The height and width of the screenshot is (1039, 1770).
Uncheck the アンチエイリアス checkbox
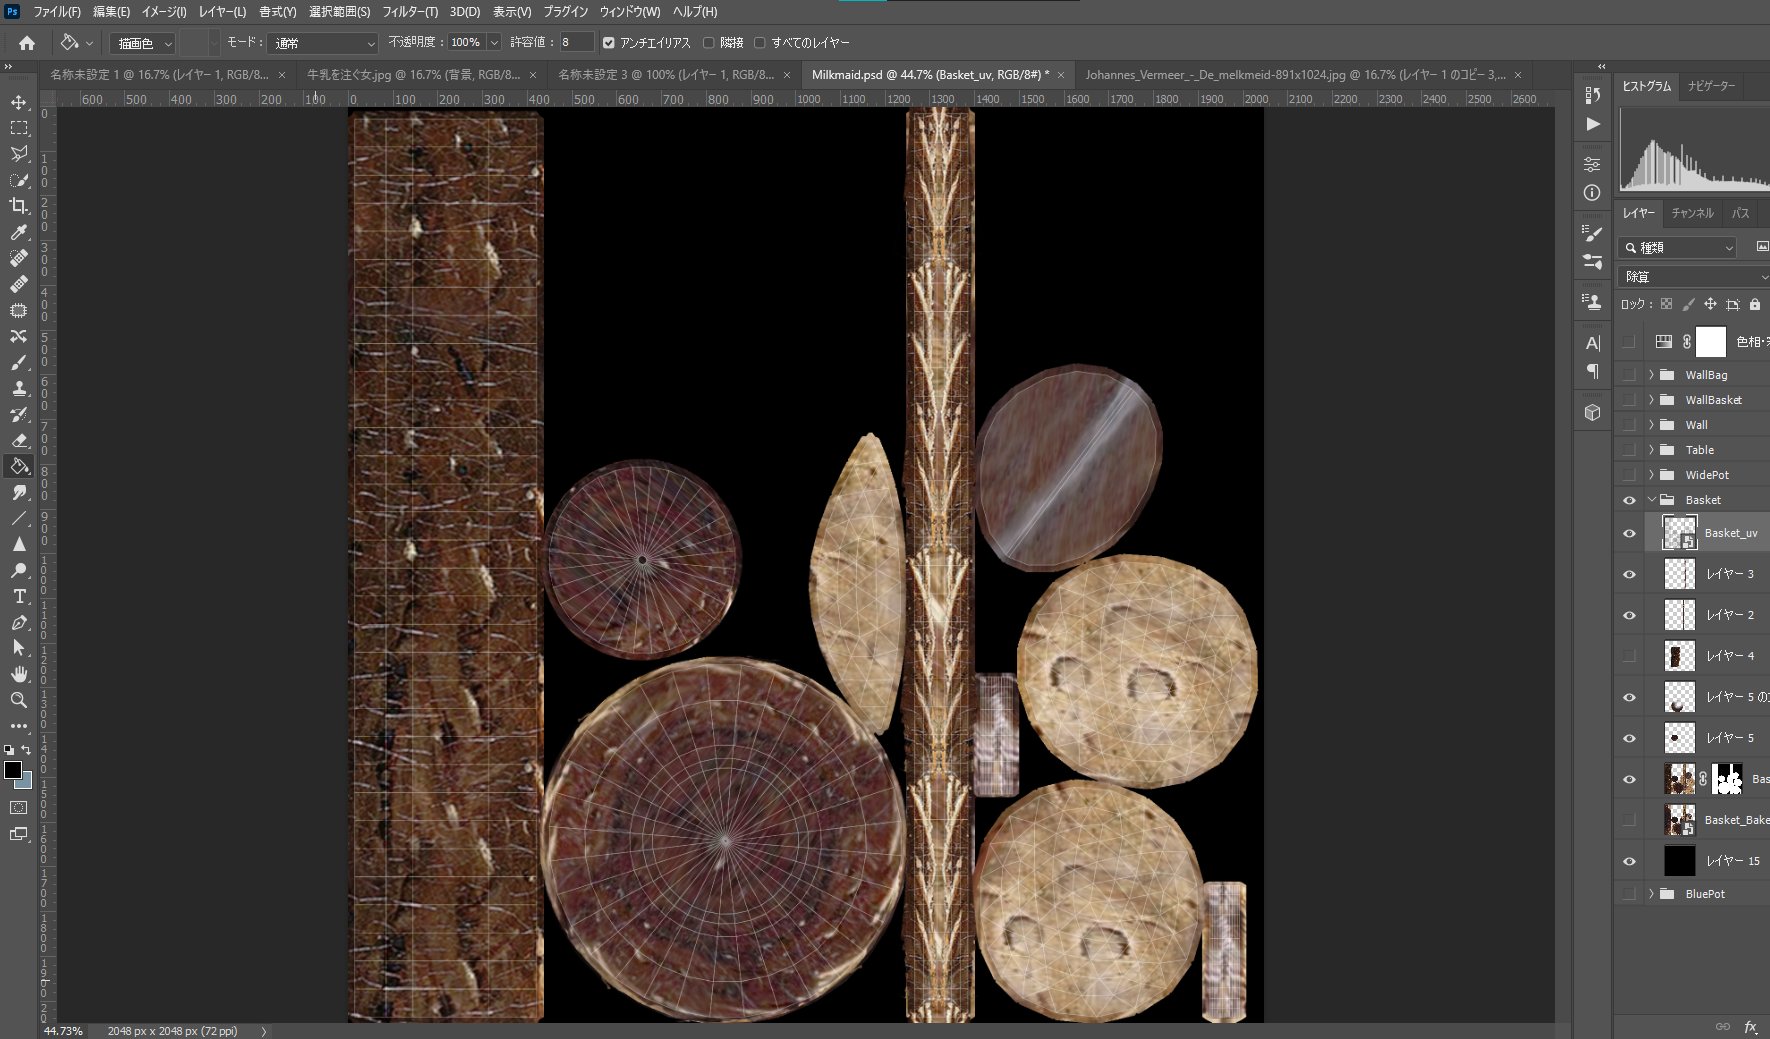[x=608, y=43]
